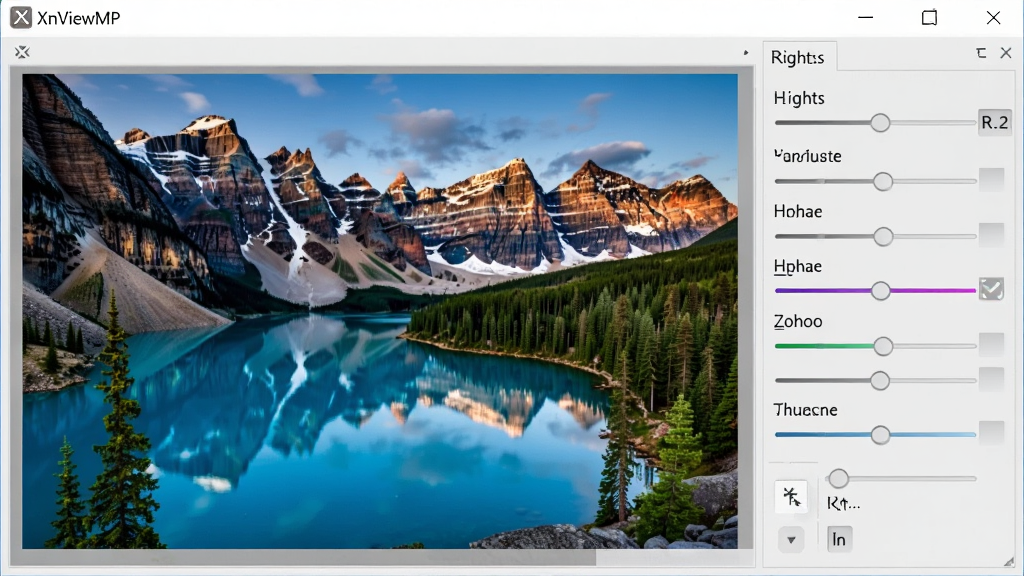Viewport: 1024px width, 576px height.
Task: Click the Hights label
Action: click(799, 98)
